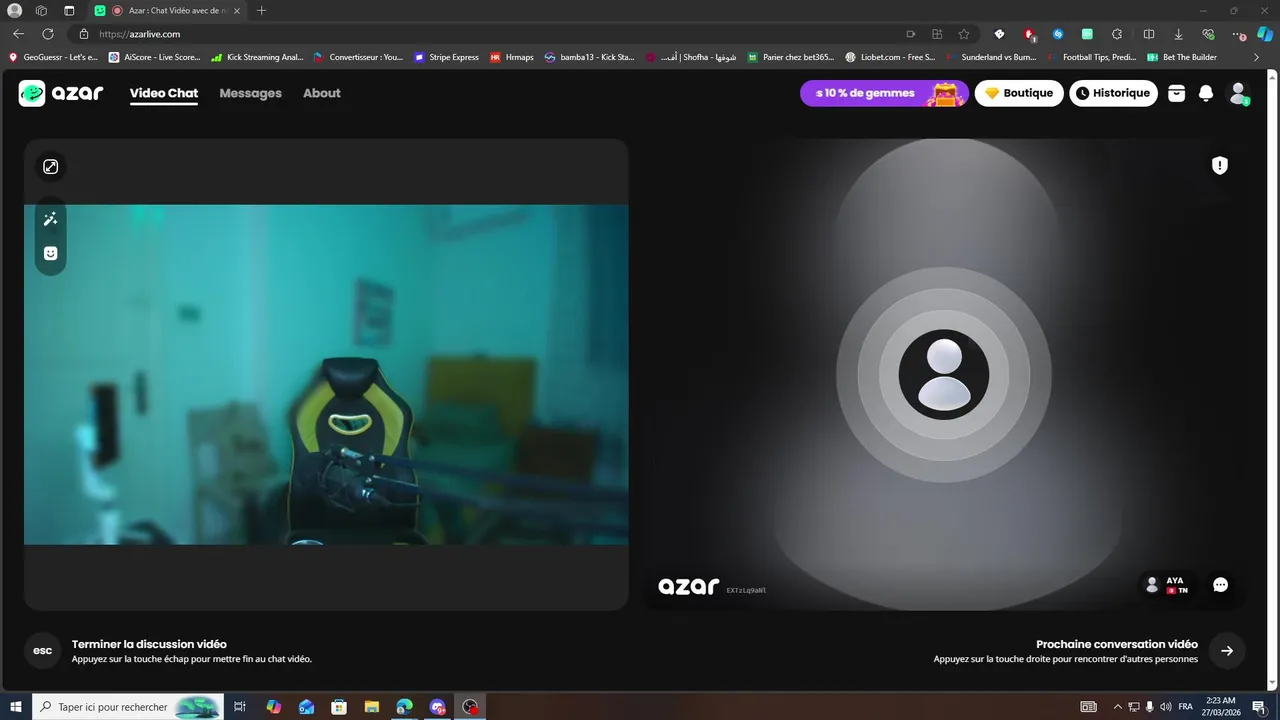Viewport: 1280px width, 720px height.
Task: Open the workspaces icon in the title bar
Action: coord(41,10)
